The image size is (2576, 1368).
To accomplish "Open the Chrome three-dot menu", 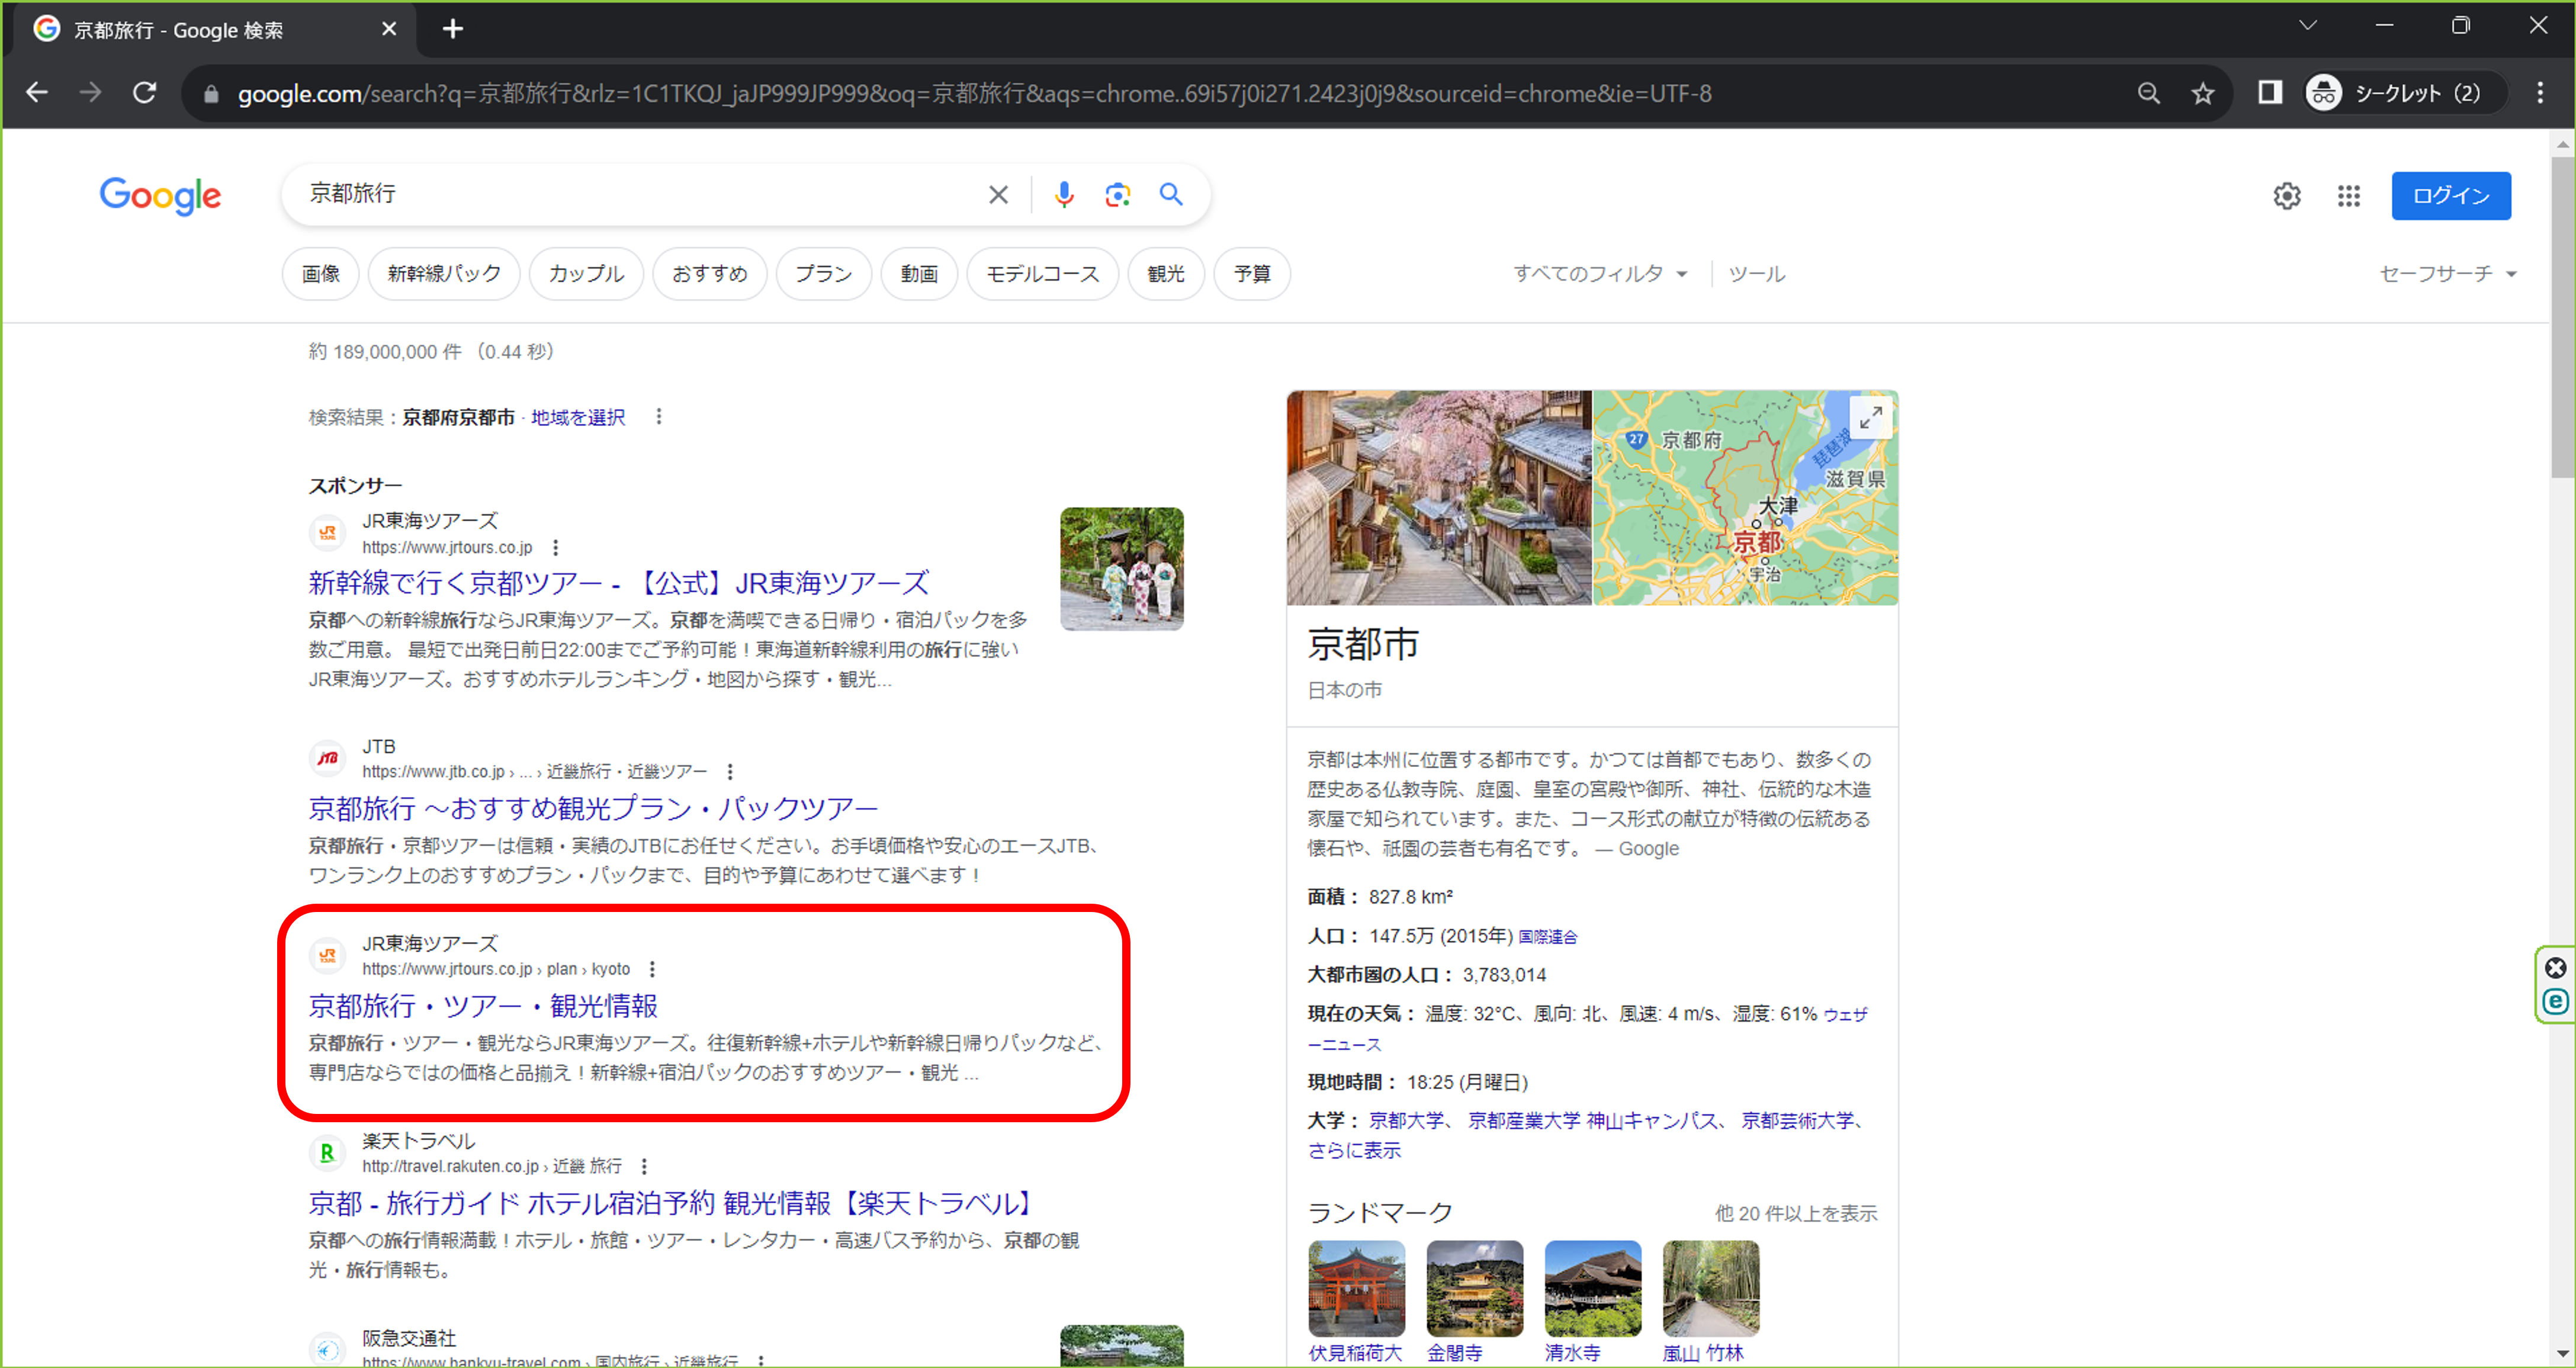I will pyautogui.click(x=2540, y=92).
